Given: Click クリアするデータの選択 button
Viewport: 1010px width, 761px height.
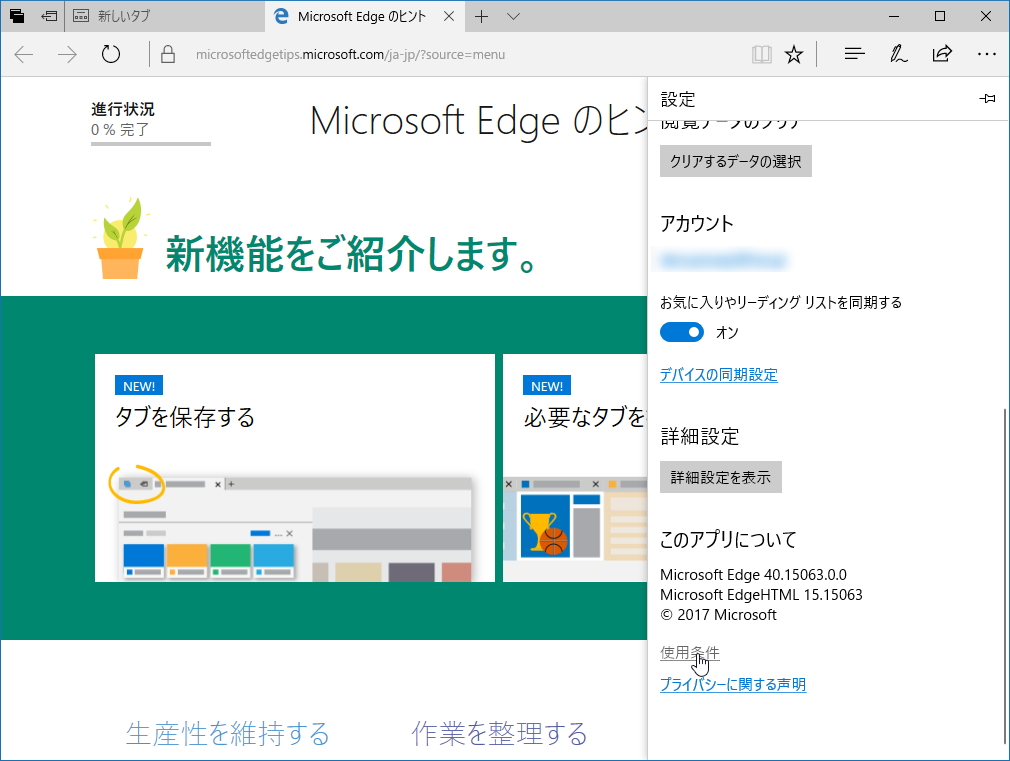Looking at the screenshot, I should click(x=735, y=160).
